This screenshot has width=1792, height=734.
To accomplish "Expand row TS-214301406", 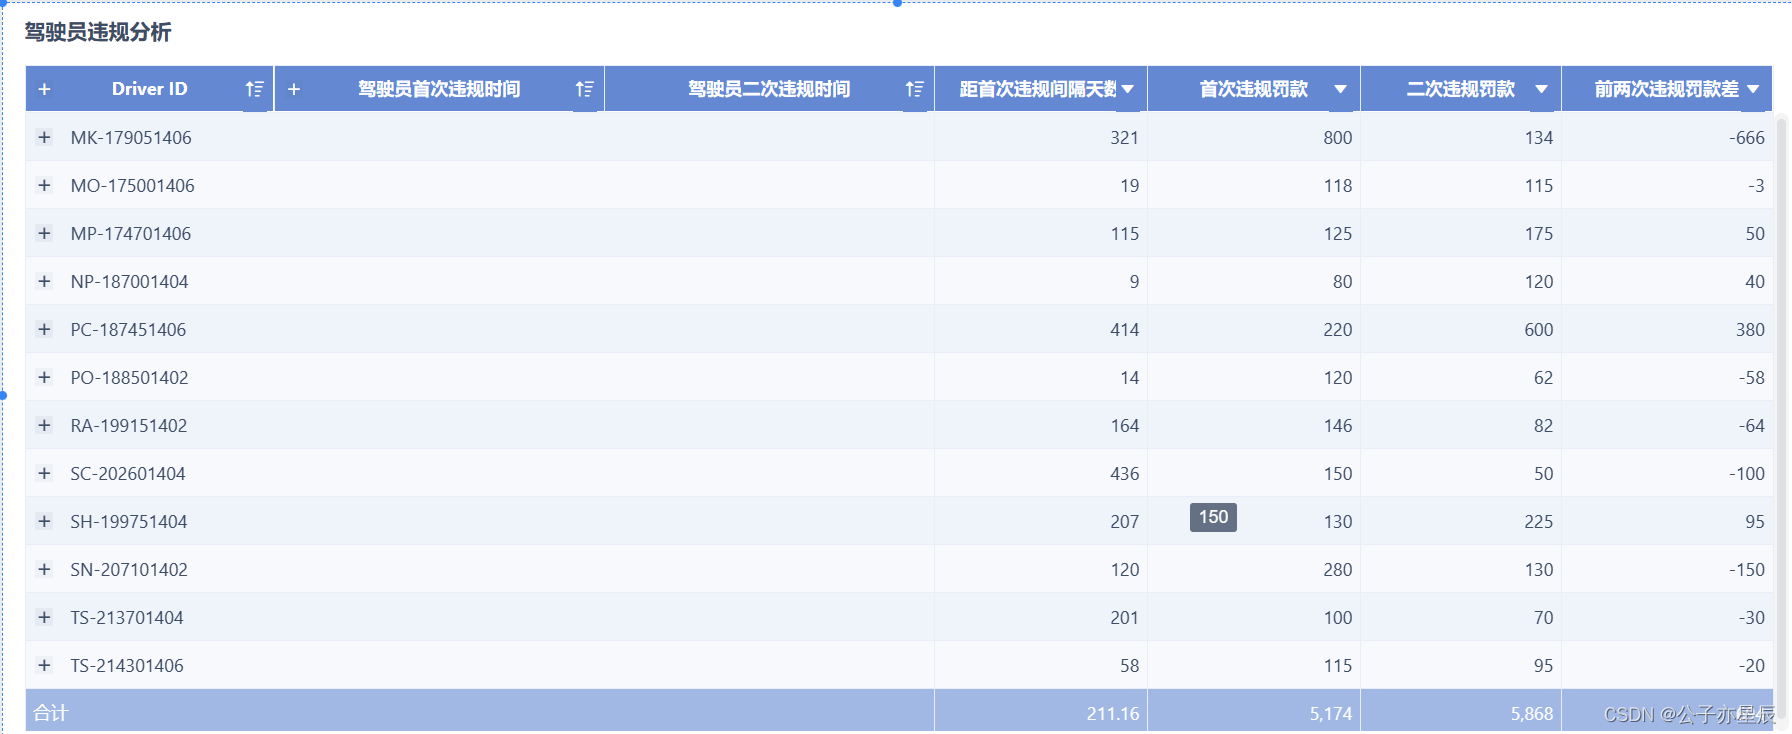I will (x=44, y=665).
